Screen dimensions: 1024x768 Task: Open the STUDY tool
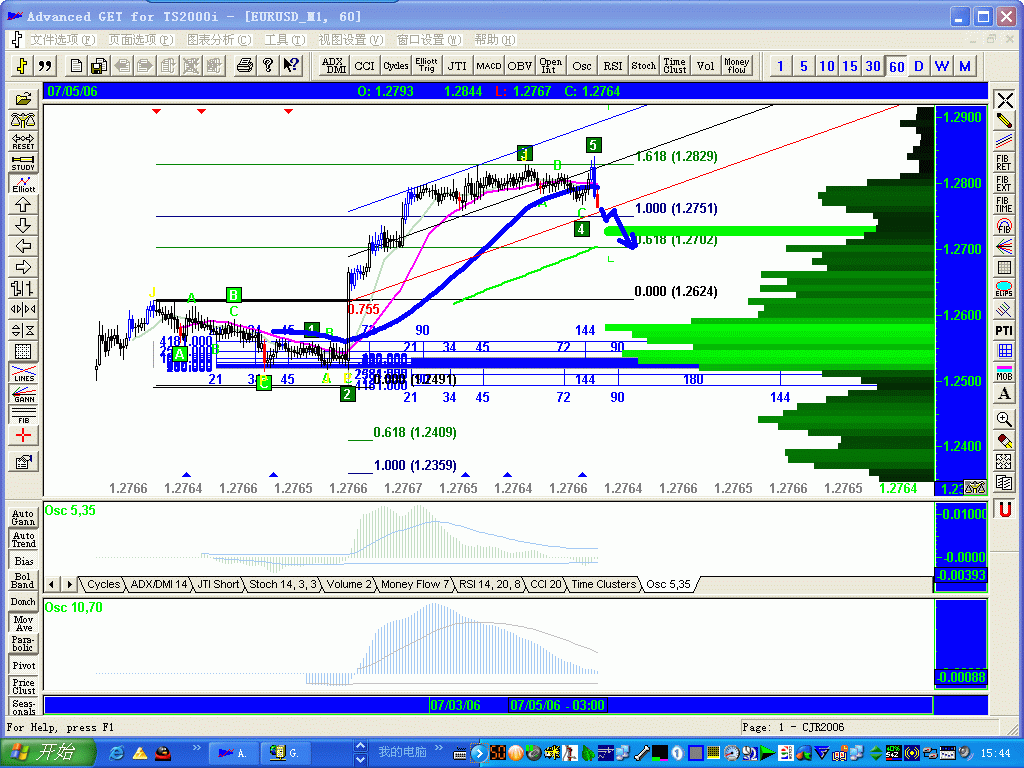coord(24,163)
